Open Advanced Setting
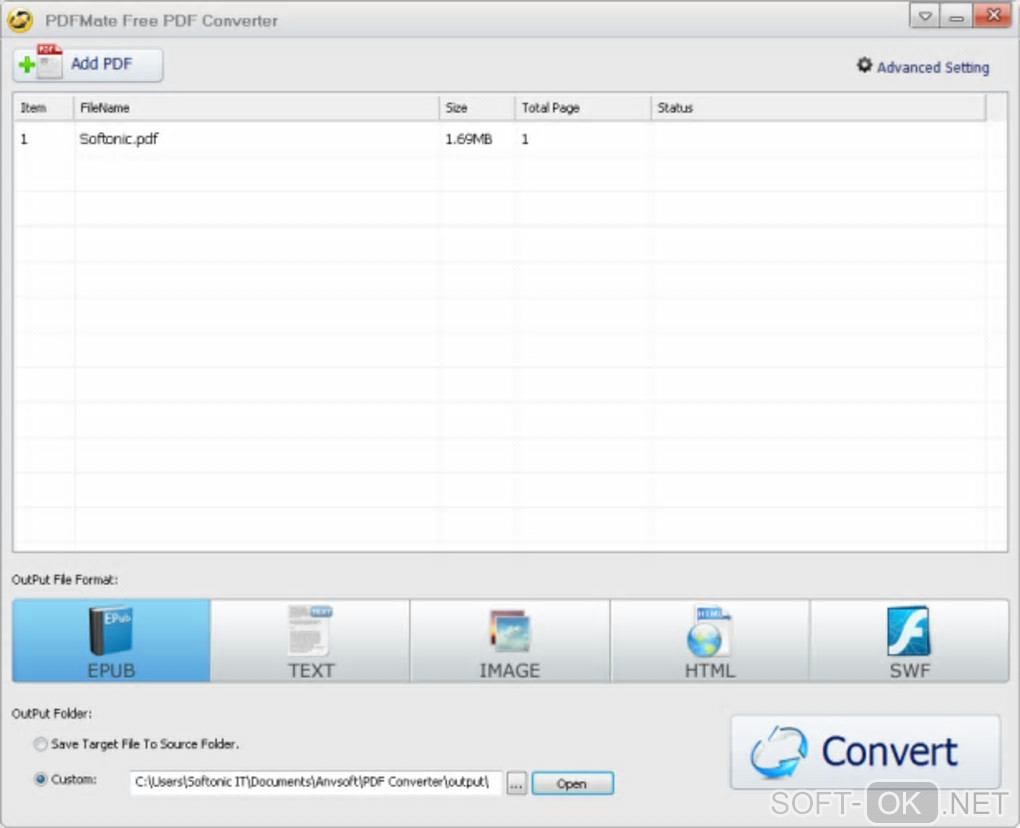The image size is (1020, 828). (923, 67)
